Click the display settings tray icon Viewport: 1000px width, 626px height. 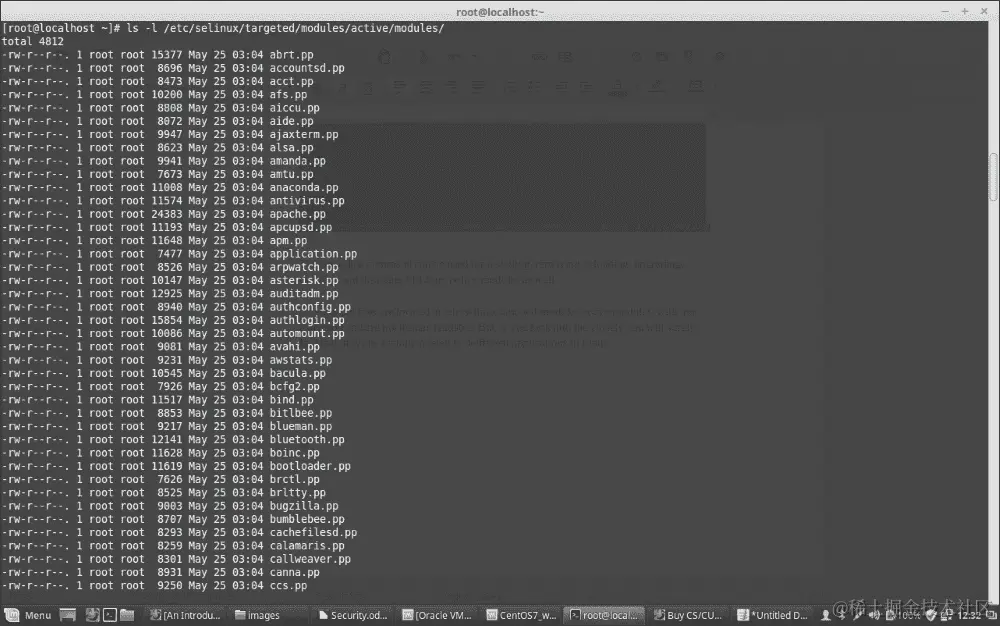(x=945, y=615)
